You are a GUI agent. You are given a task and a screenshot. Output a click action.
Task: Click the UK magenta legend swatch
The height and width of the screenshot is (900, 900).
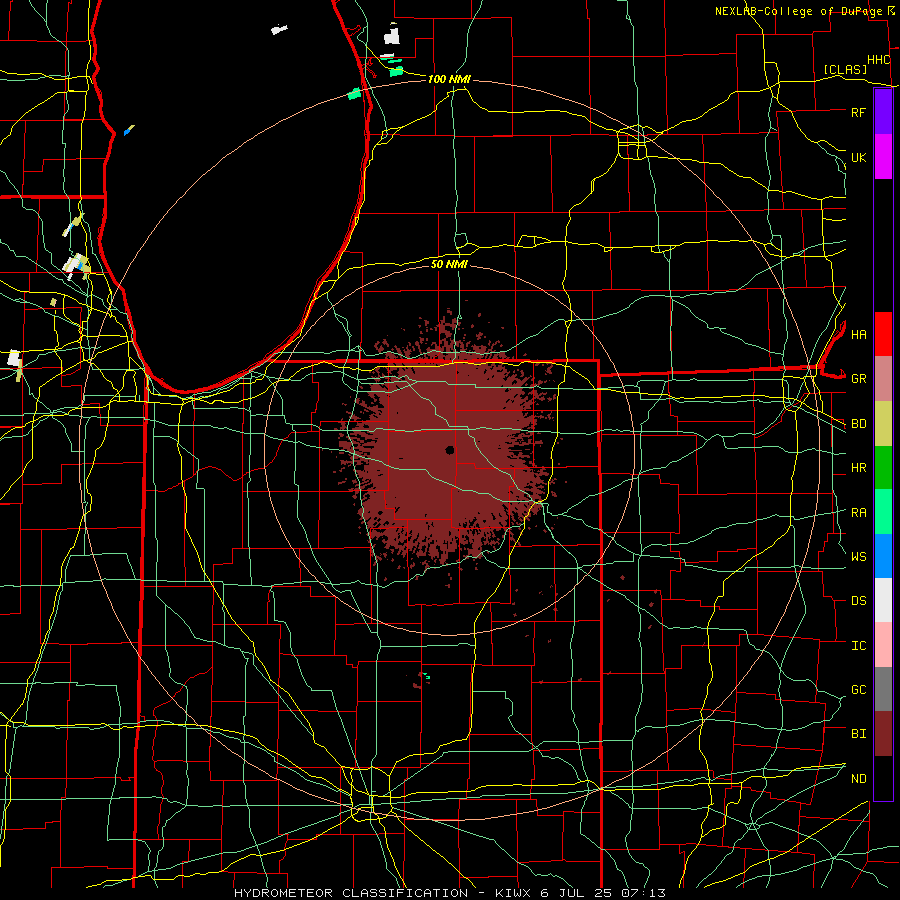tap(883, 157)
